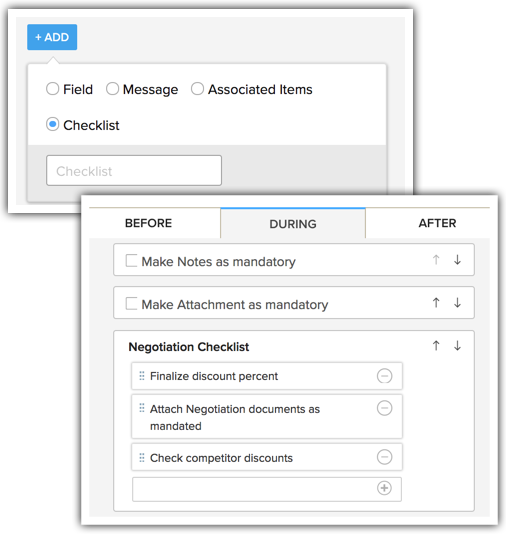Move Negotiation Checklist section down
The image size is (506, 534).
tap(457, 346)
